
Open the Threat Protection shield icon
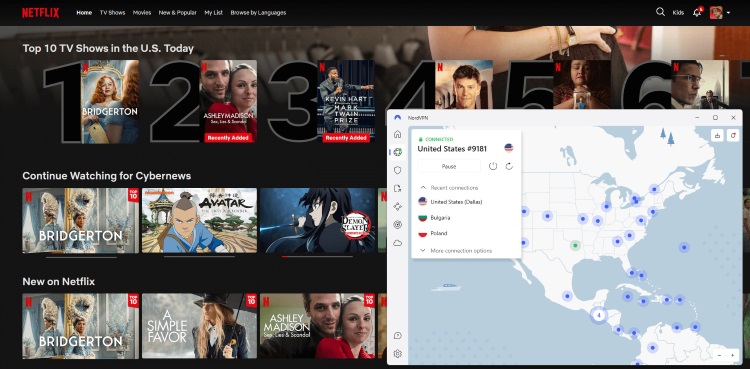[397, 170]
